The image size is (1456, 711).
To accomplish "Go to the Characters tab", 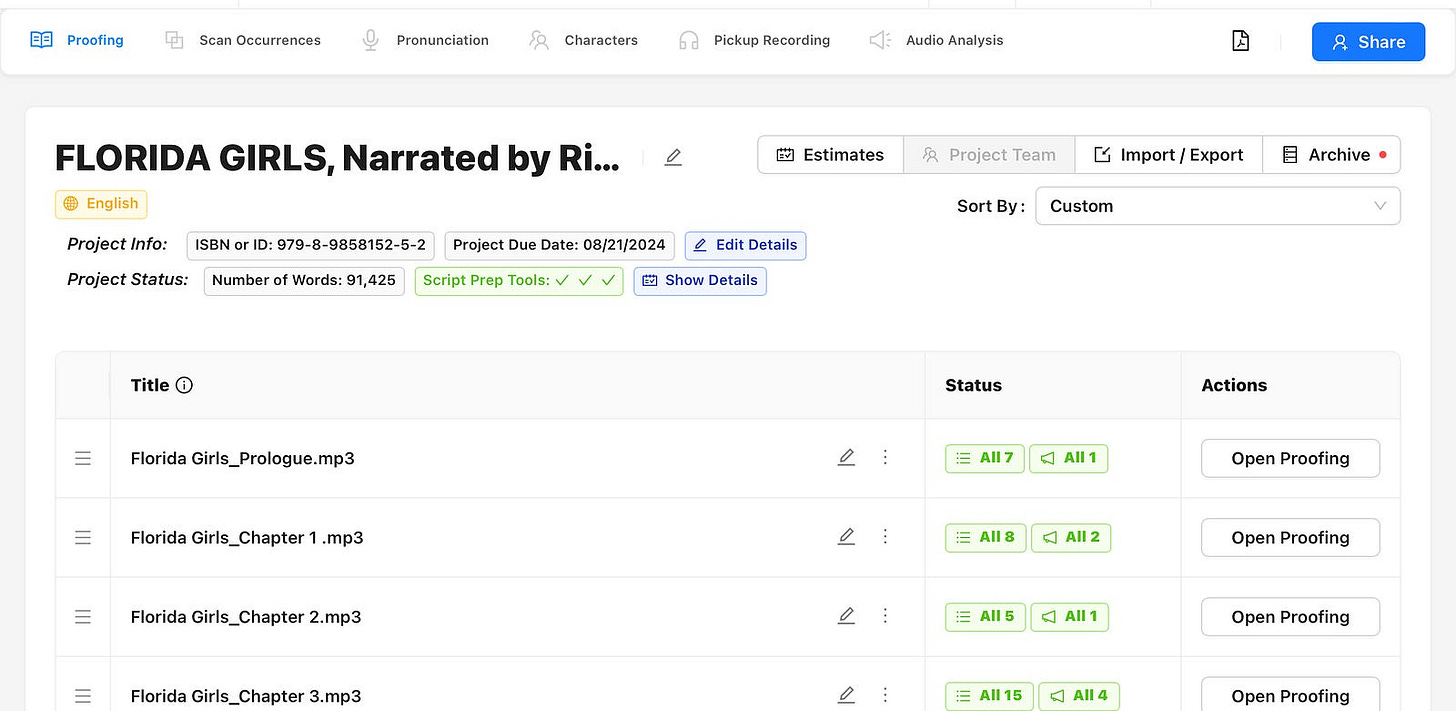I will [x=583, y=41].
